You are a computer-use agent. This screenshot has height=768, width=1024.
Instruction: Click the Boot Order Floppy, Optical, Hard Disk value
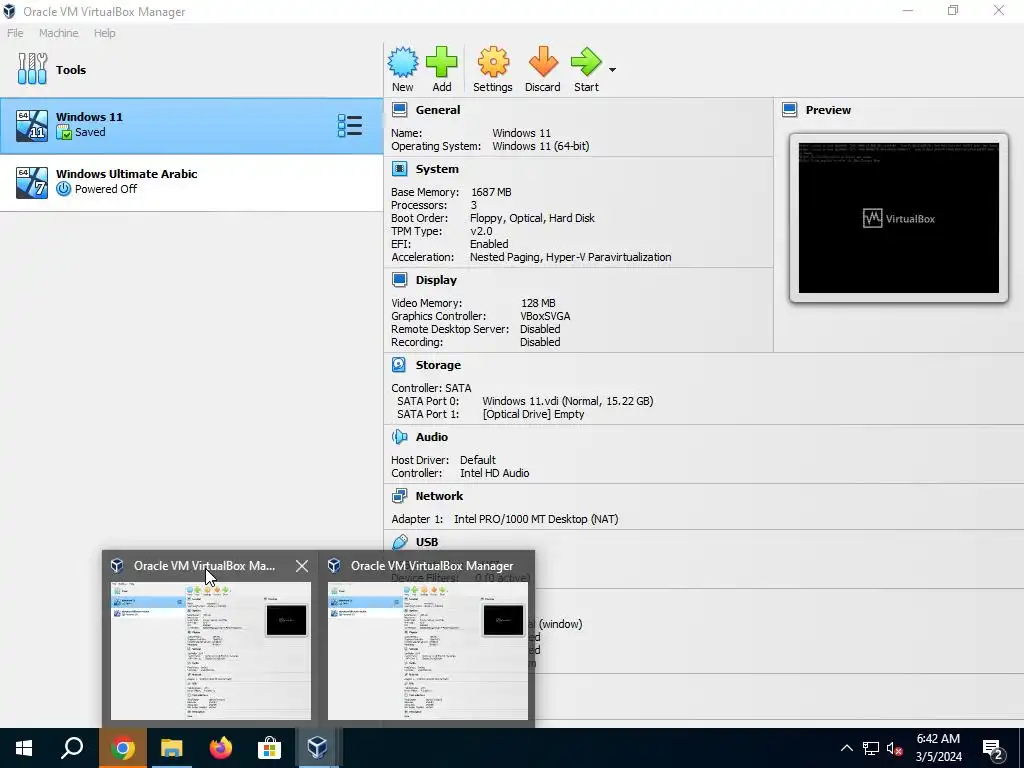(532, 218)
